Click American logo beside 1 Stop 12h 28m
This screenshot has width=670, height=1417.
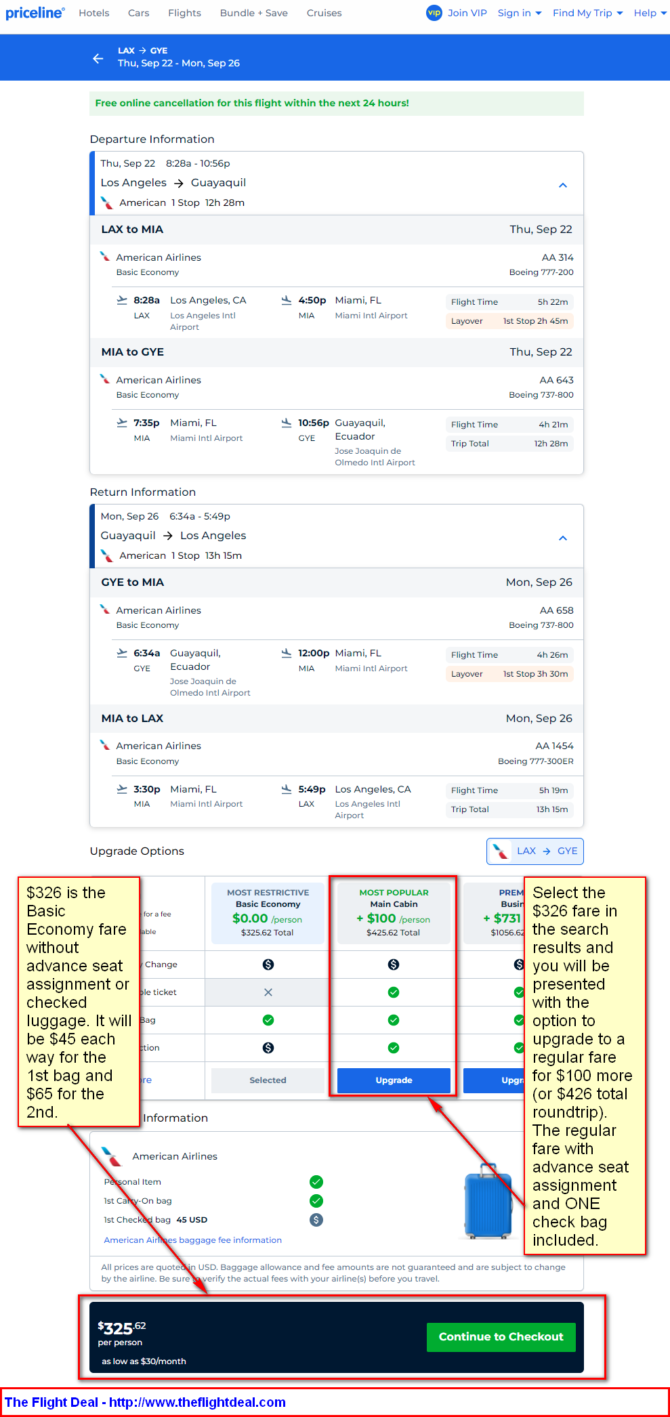click(x=107, y=202)
